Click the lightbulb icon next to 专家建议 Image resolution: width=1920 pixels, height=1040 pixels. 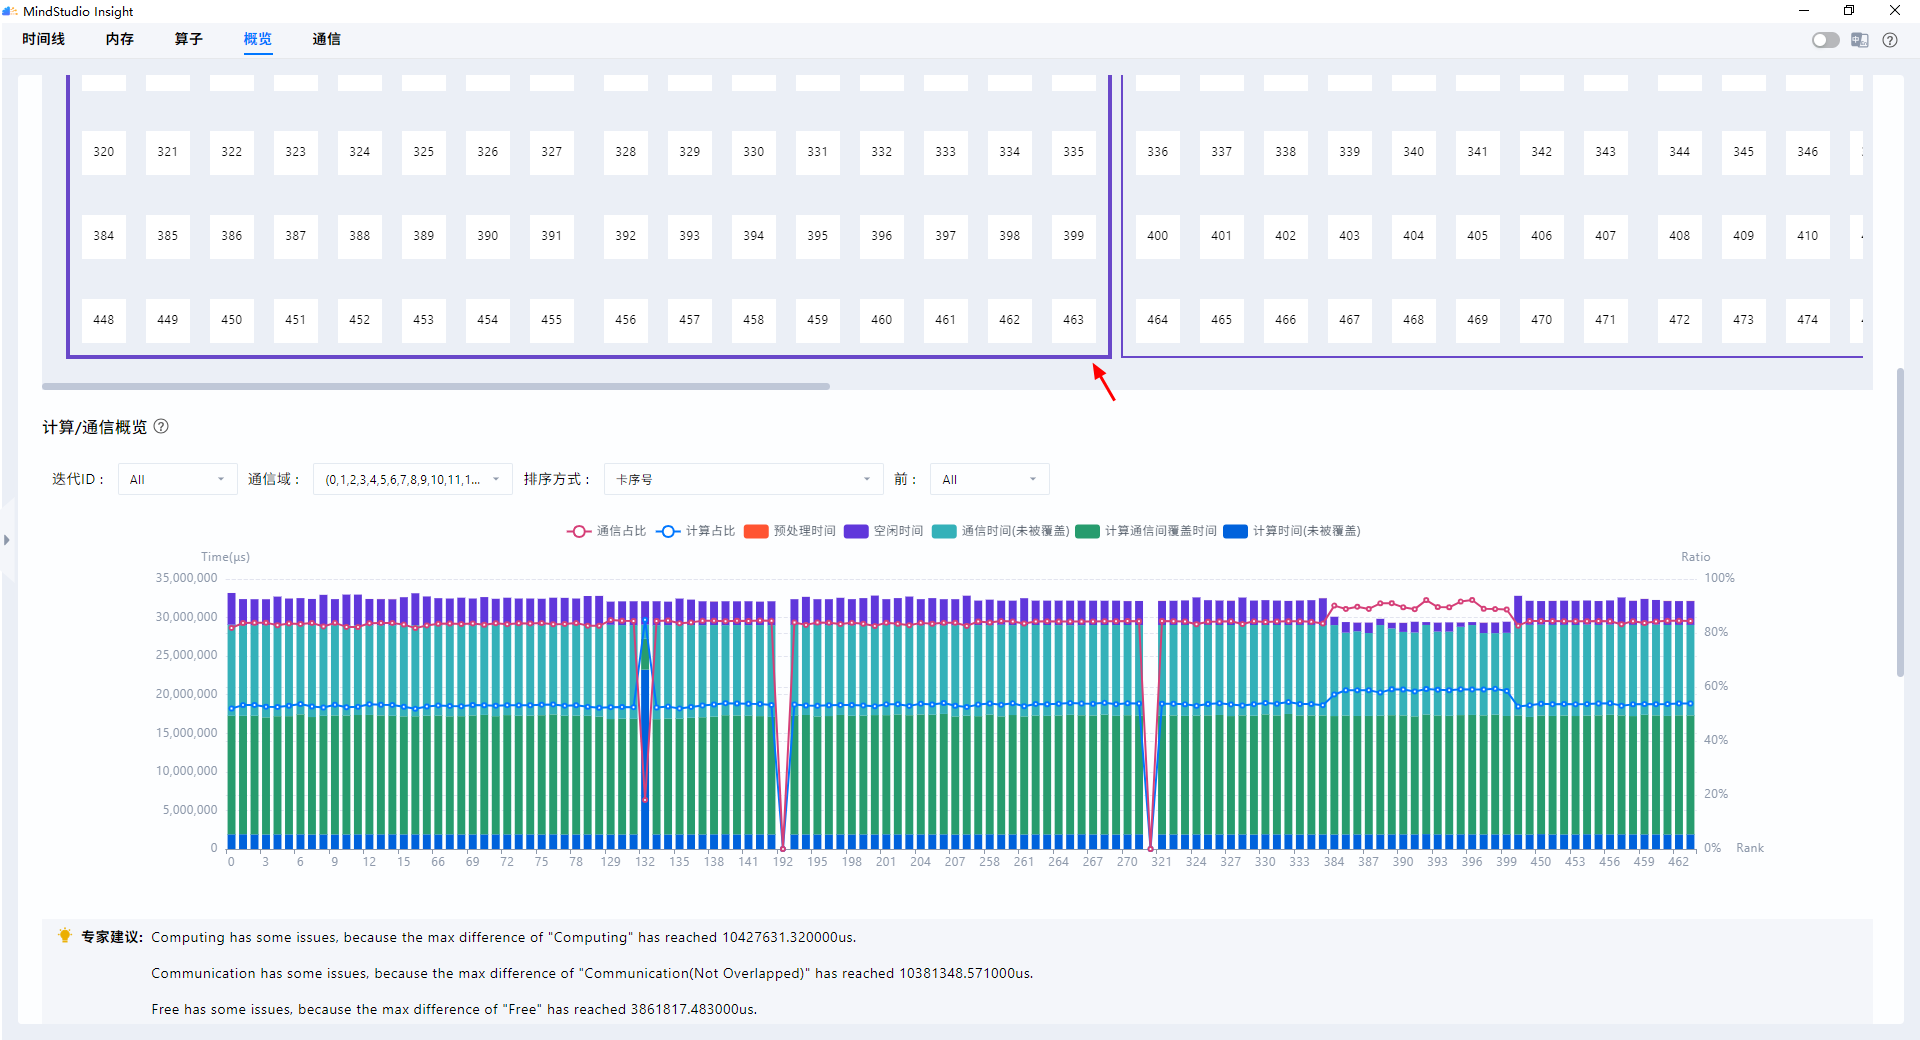click(65, 936)
